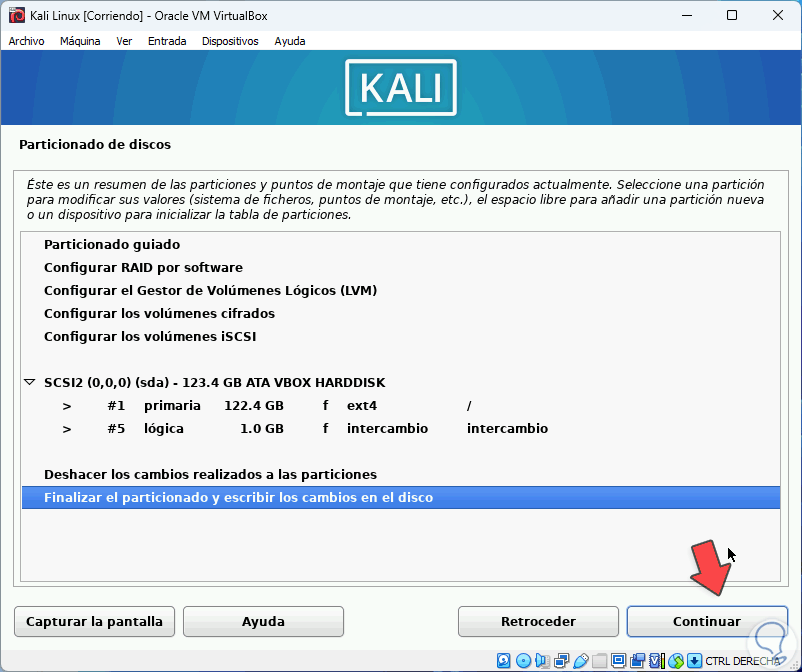802x672 pixels.
Task: Click the KALI logo banner
Action: pyautogui.click(x=401, y=87)
